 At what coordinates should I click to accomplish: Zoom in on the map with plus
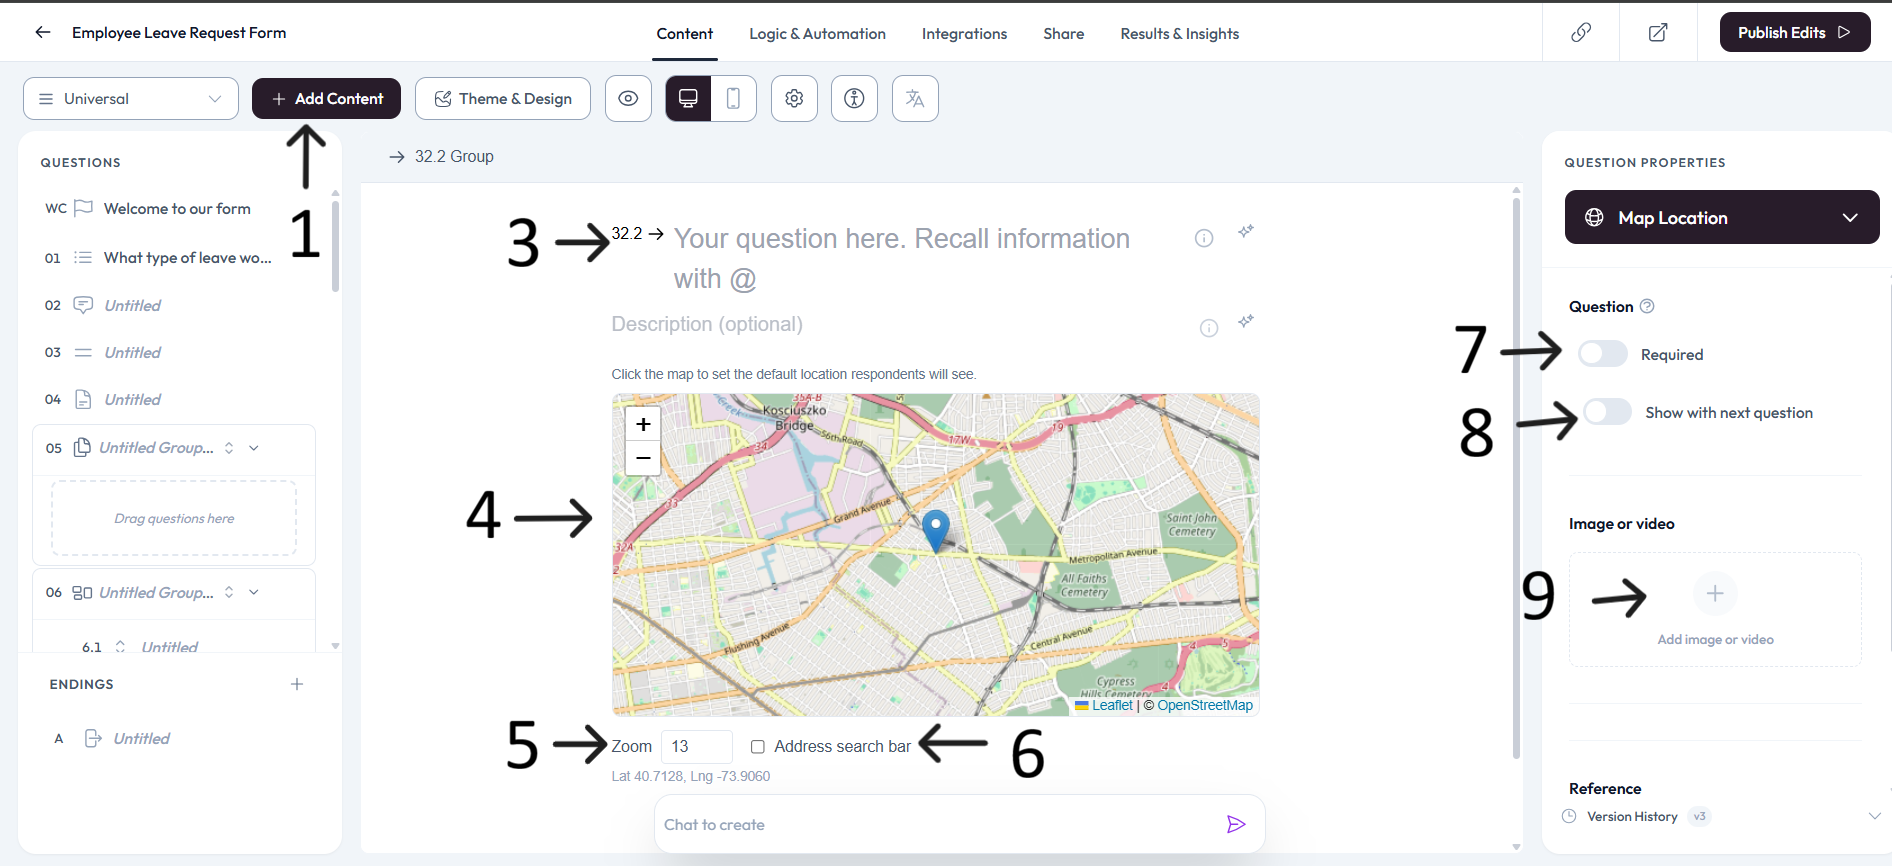[643, 424]
